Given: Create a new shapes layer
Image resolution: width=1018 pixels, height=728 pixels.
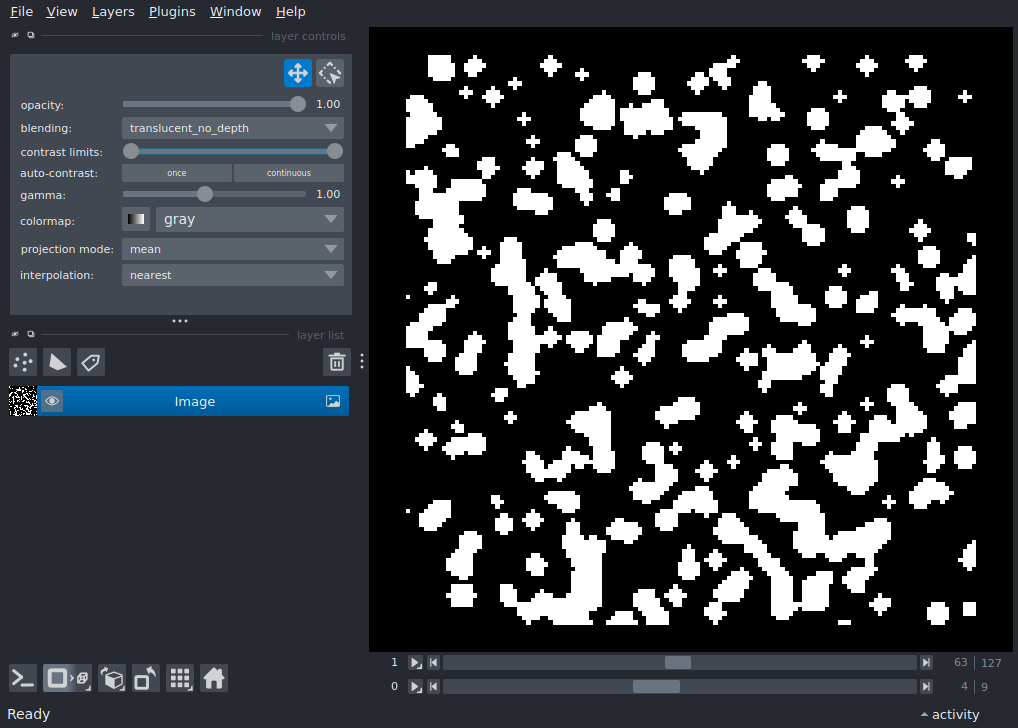Looking at the screenshot, I should [x=57, y=362].
